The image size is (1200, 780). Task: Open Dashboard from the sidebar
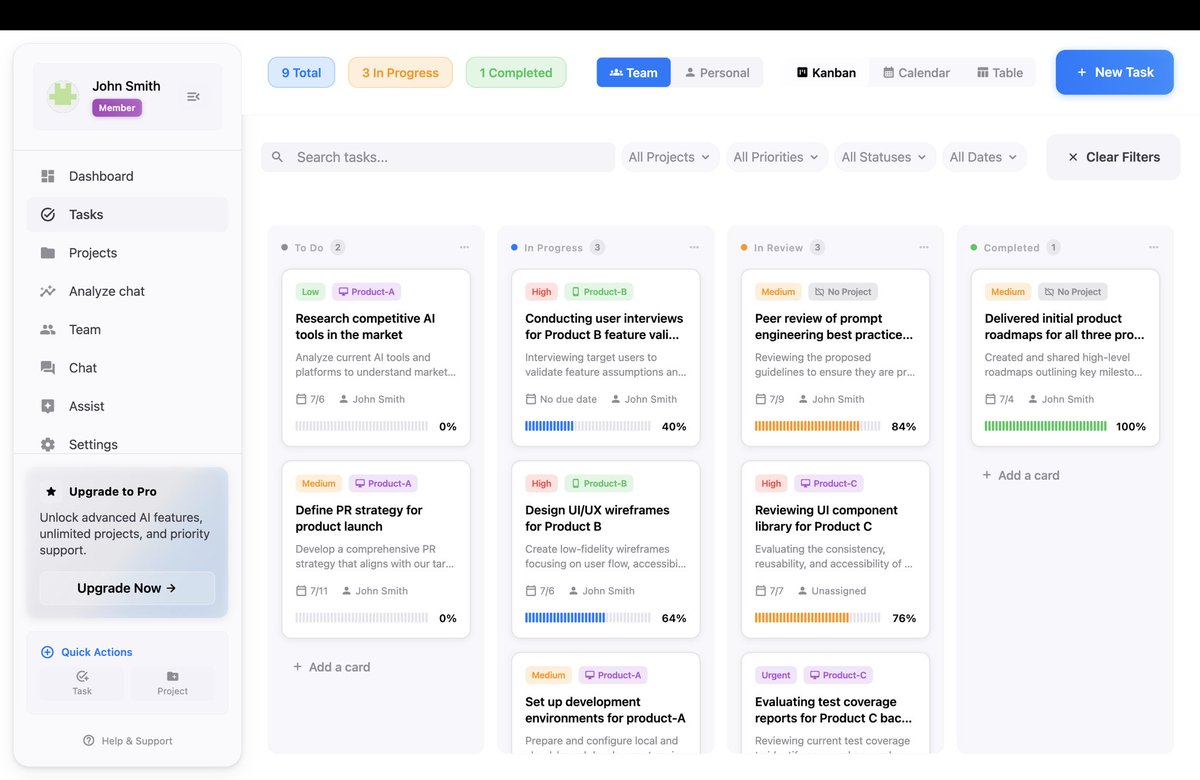pyautogui.click(x=127, y=176)
